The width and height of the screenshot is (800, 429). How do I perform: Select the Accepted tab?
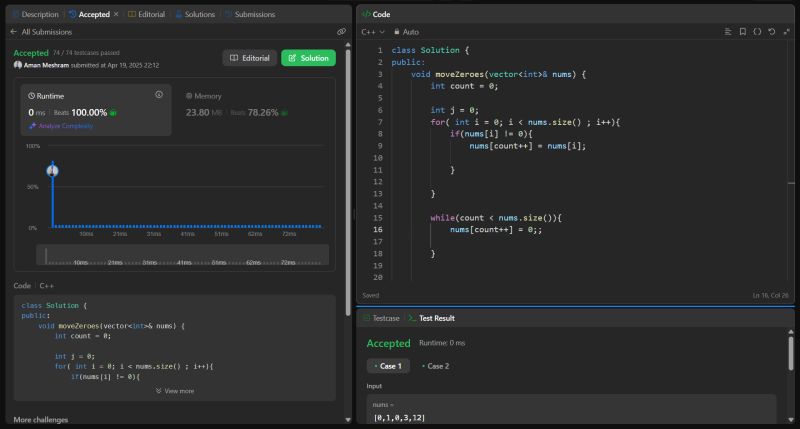tap(89, 14)
